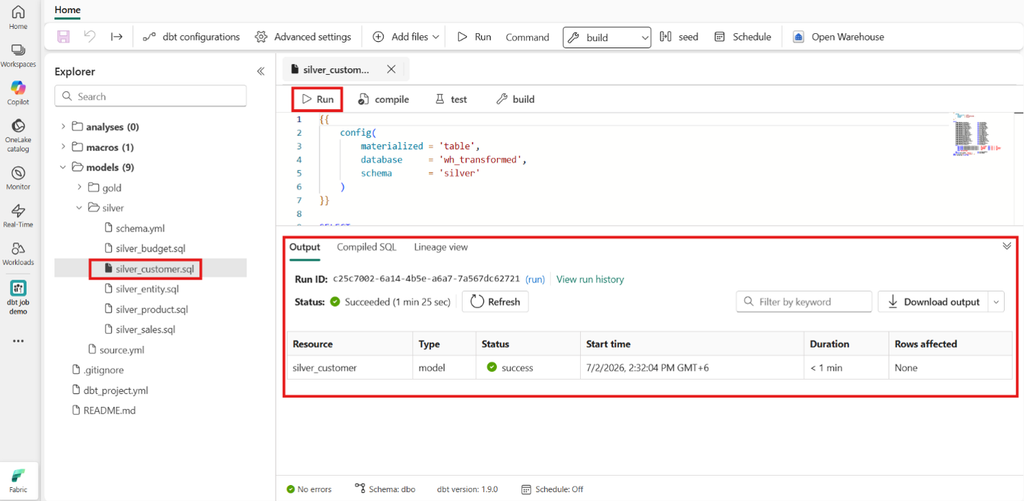The width and height of the screenshot is (1024, 501).
Task: Click No errors in status bar
Action: click(x=309, y=489)
